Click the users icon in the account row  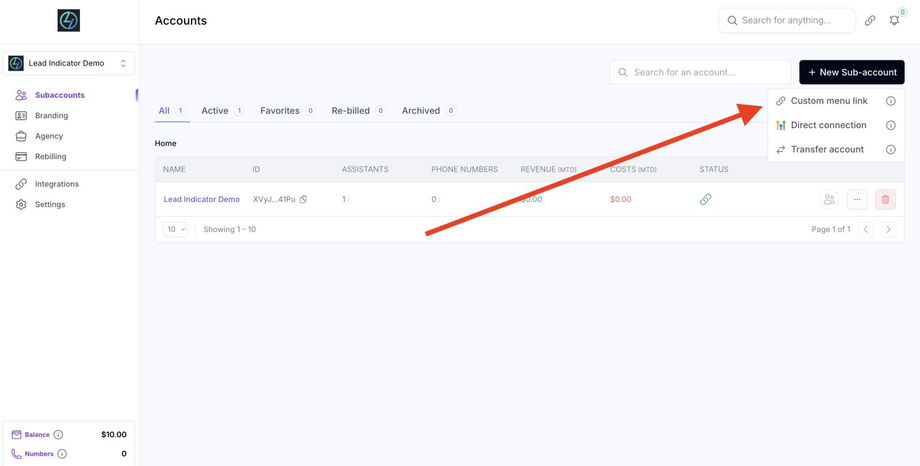click(829, 200)
